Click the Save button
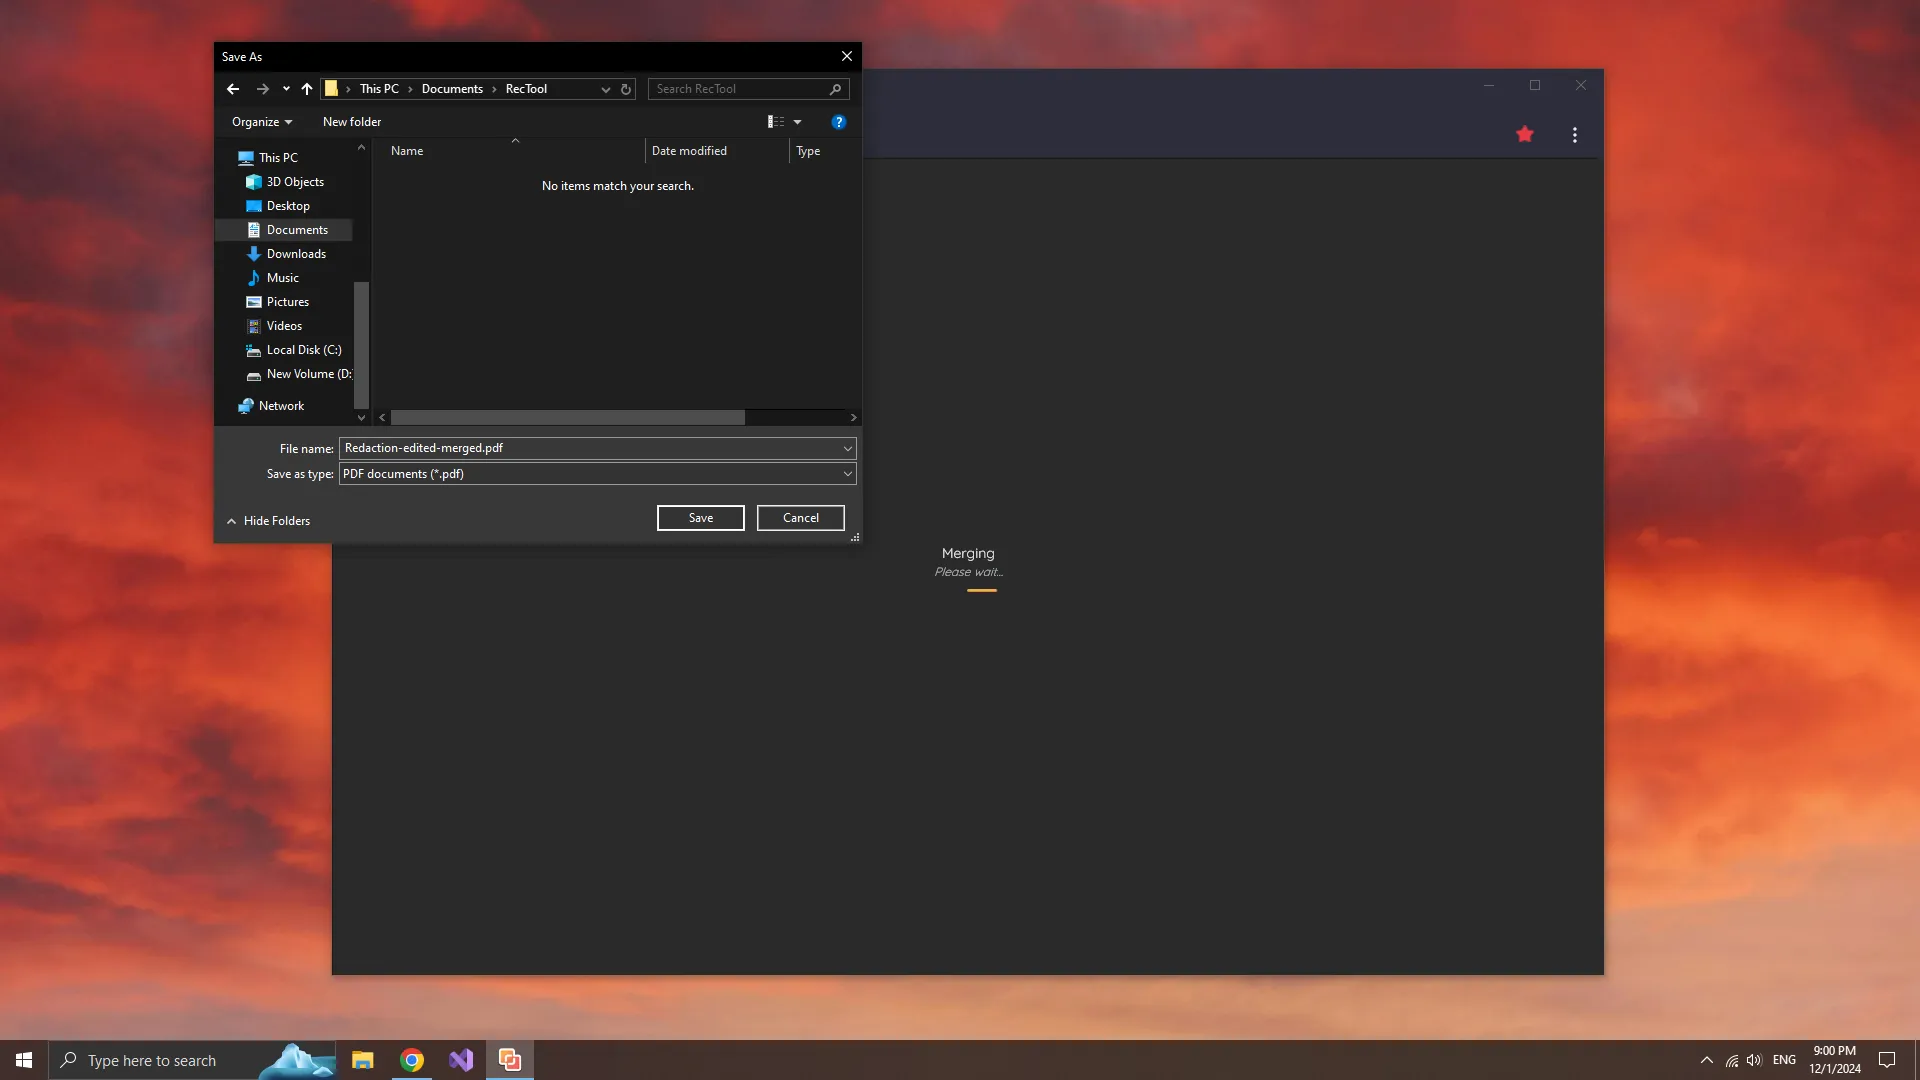 (x=700, y=518)
